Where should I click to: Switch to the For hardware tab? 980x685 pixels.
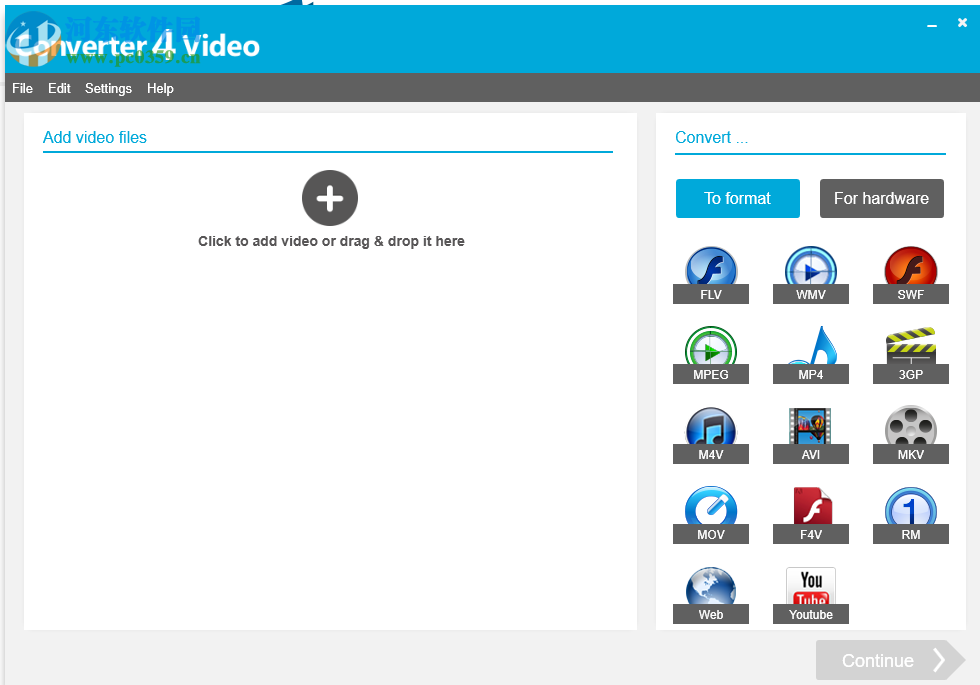coord(881,198)
